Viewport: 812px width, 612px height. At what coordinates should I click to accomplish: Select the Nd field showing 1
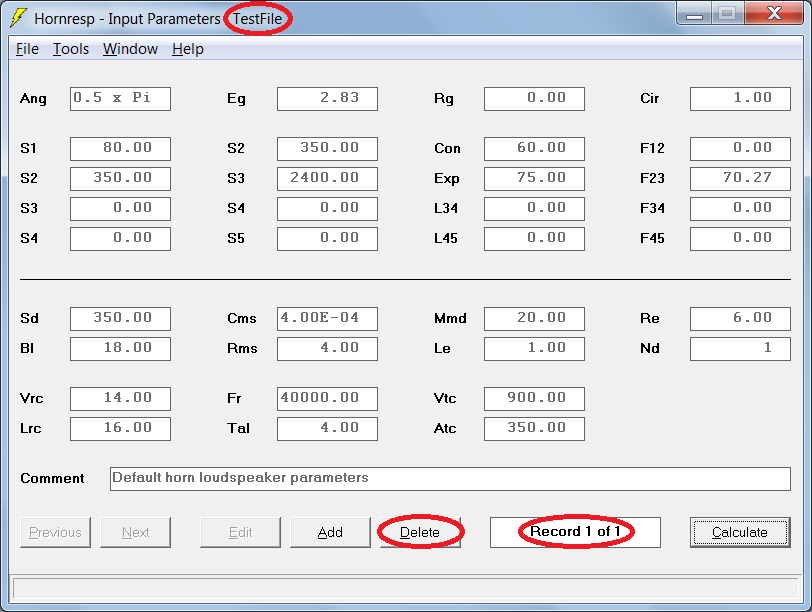741,348
